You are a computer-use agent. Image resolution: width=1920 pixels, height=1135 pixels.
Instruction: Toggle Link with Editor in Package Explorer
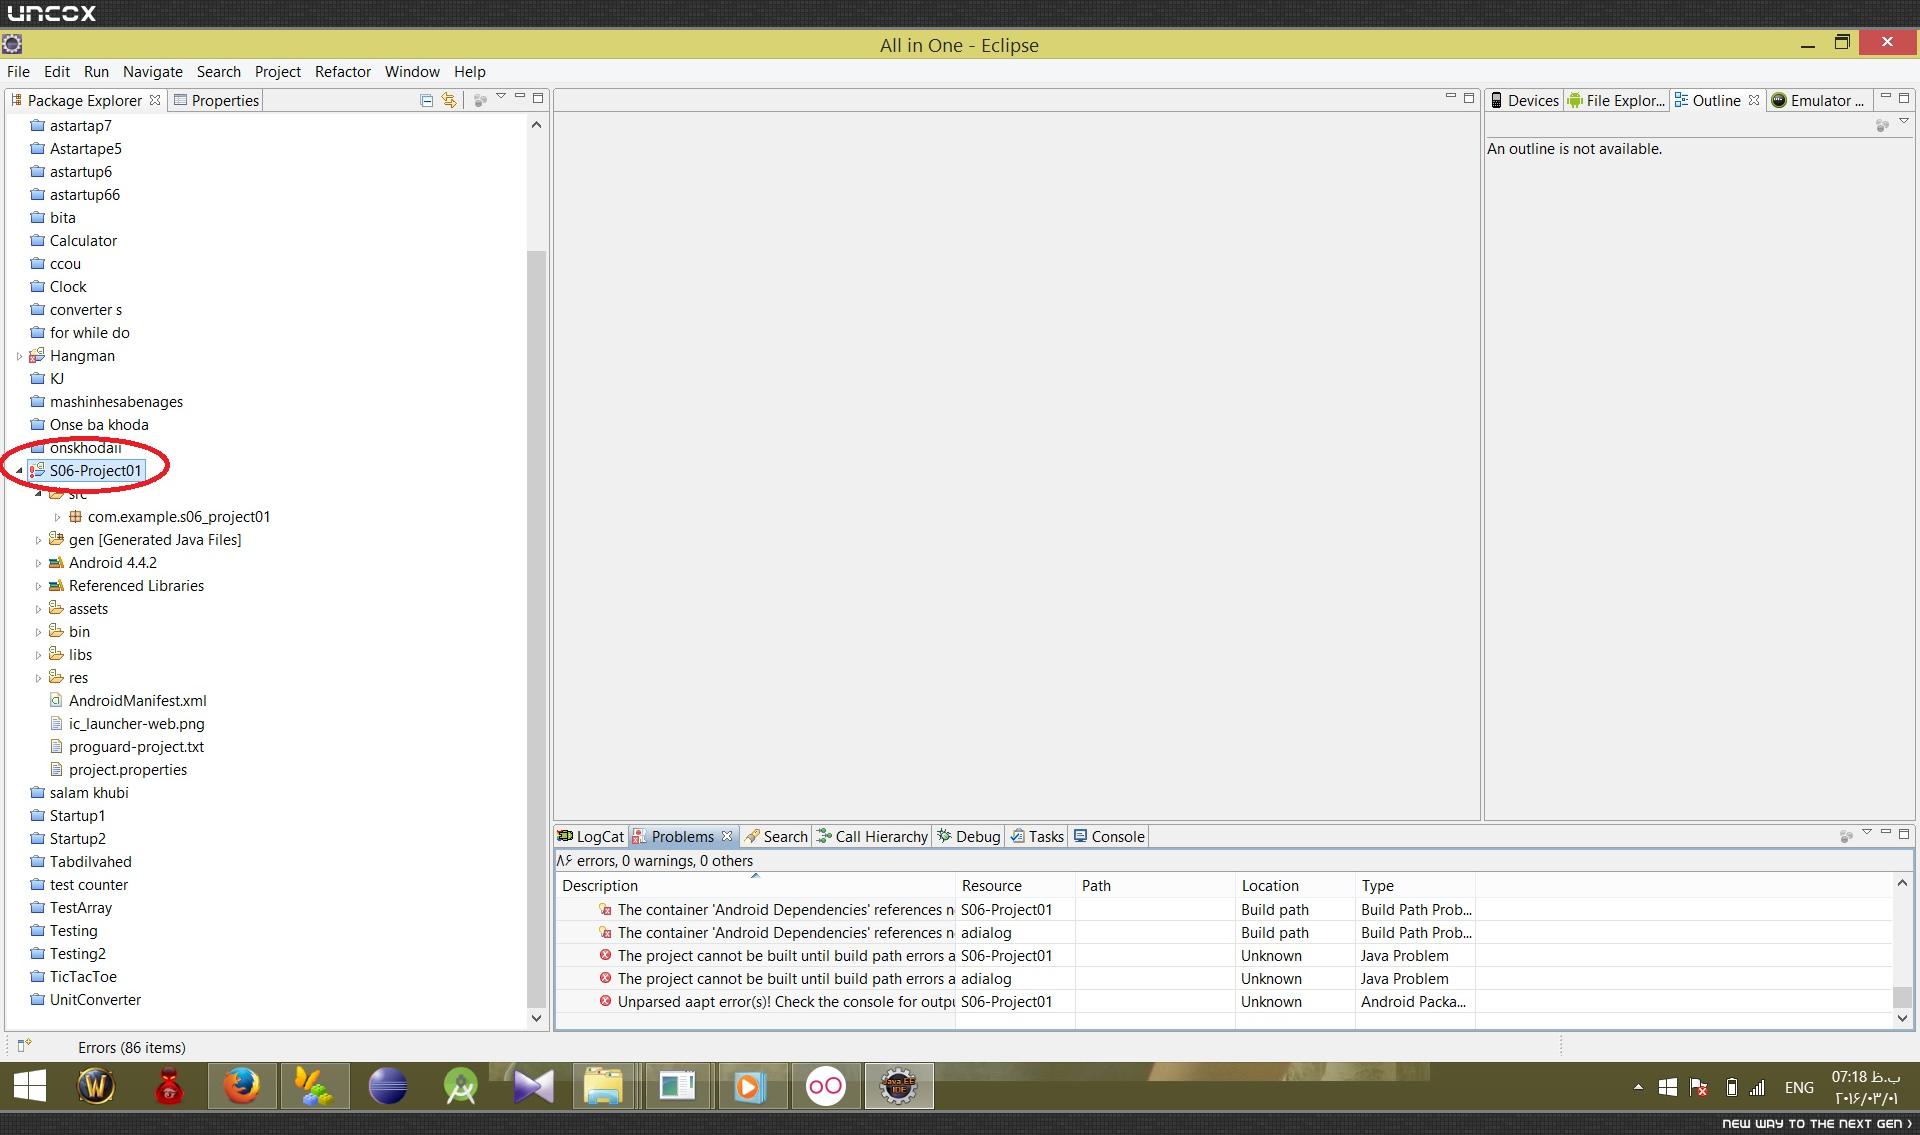(x=450, y=100)
